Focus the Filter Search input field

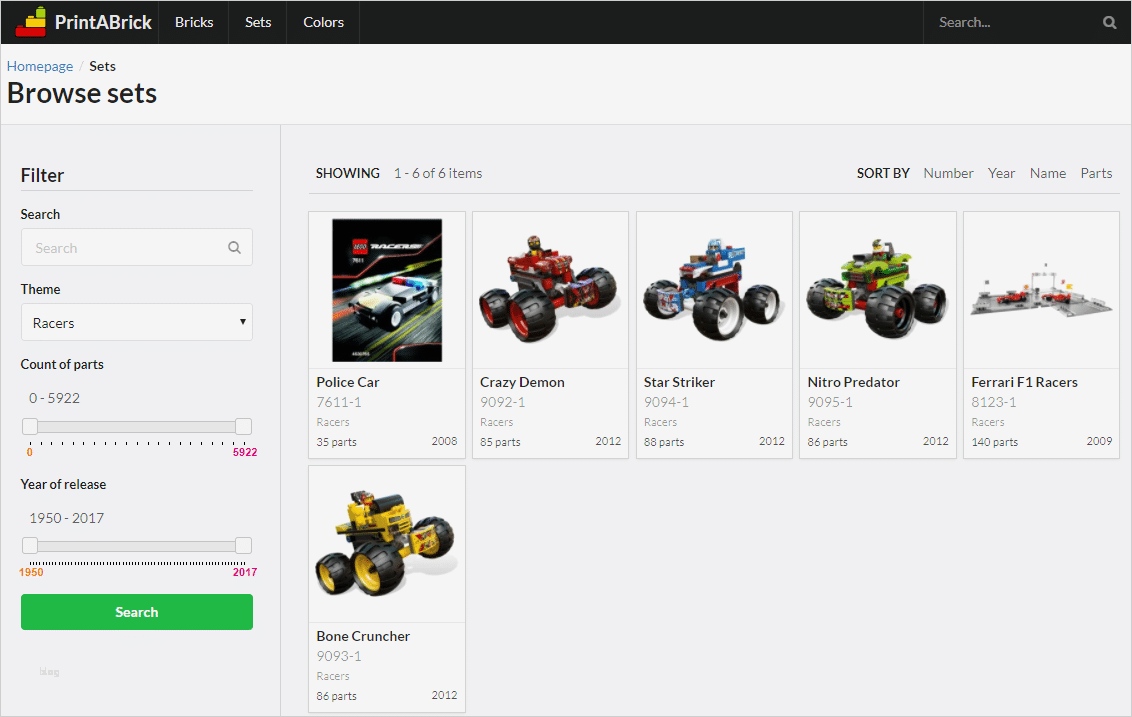click(136, 248)
